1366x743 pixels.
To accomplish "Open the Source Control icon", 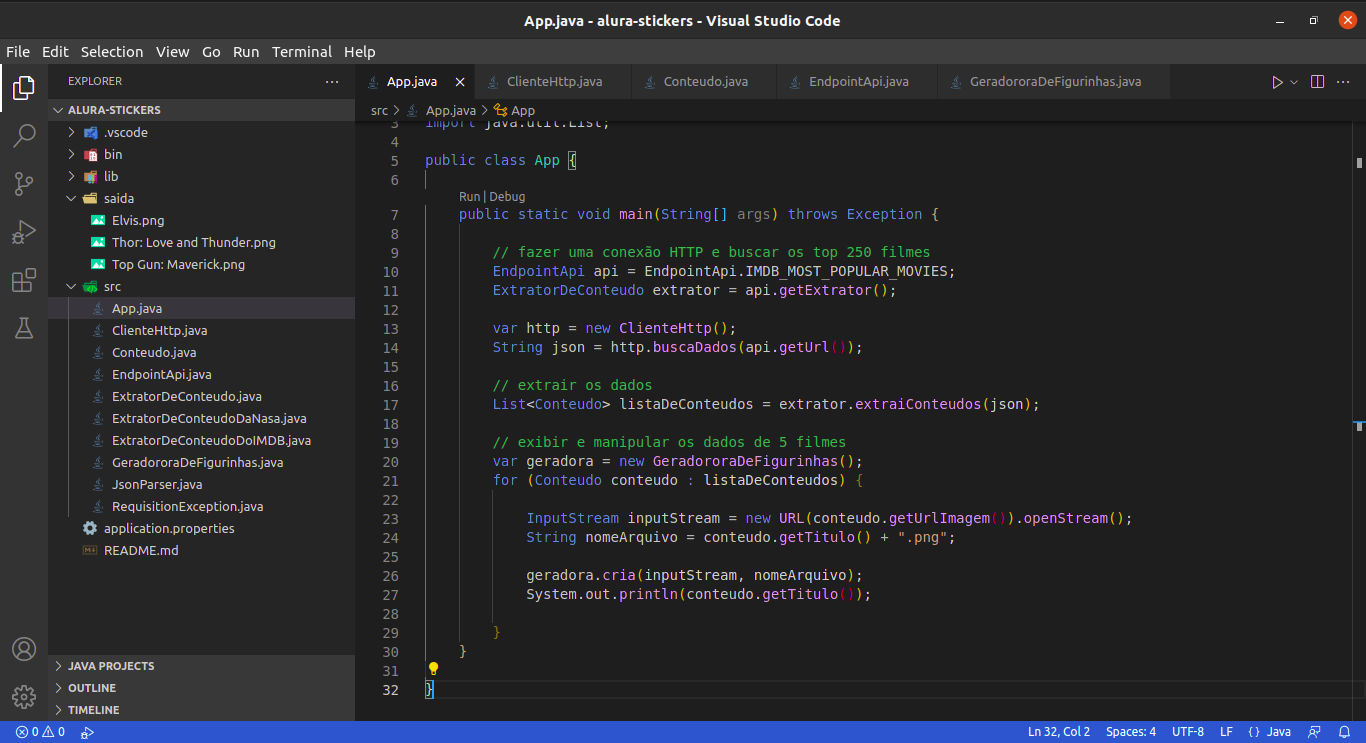I will click(24, 183).
